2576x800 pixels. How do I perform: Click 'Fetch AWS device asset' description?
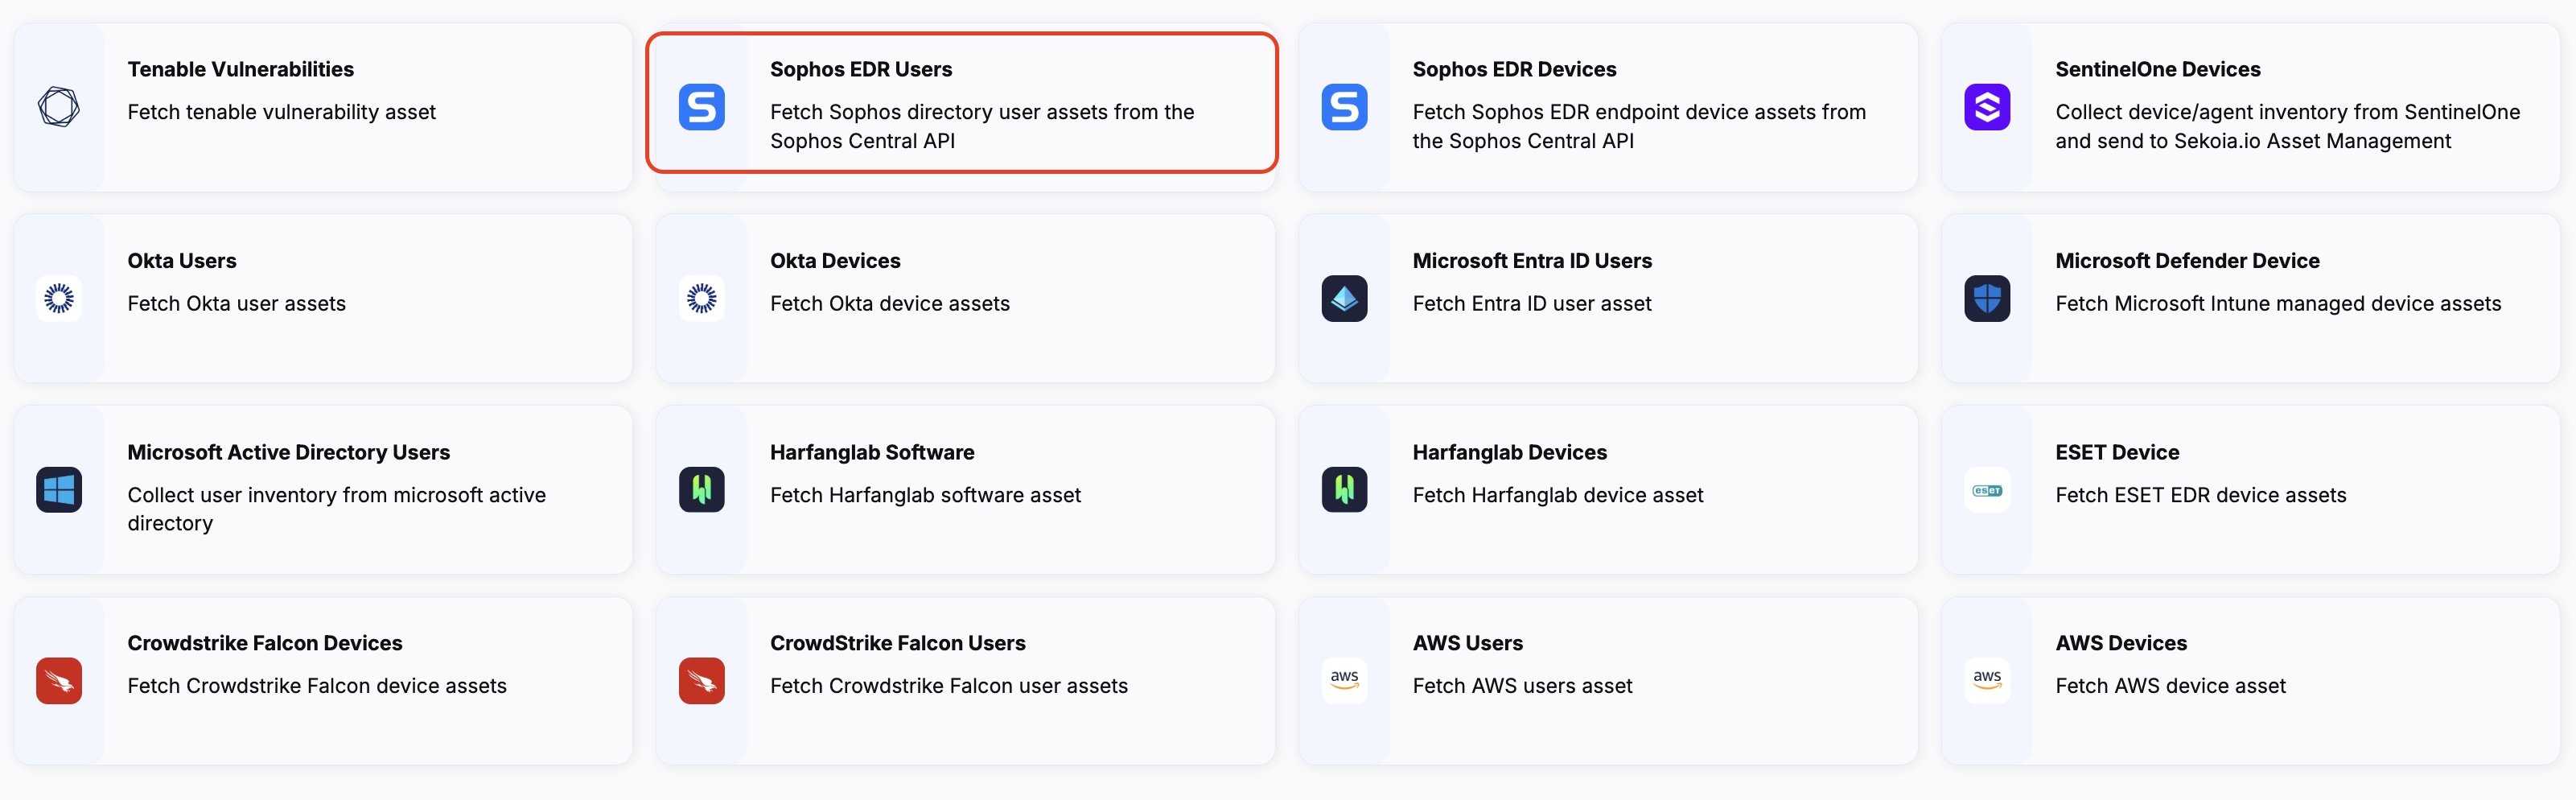pos(2170,686)
